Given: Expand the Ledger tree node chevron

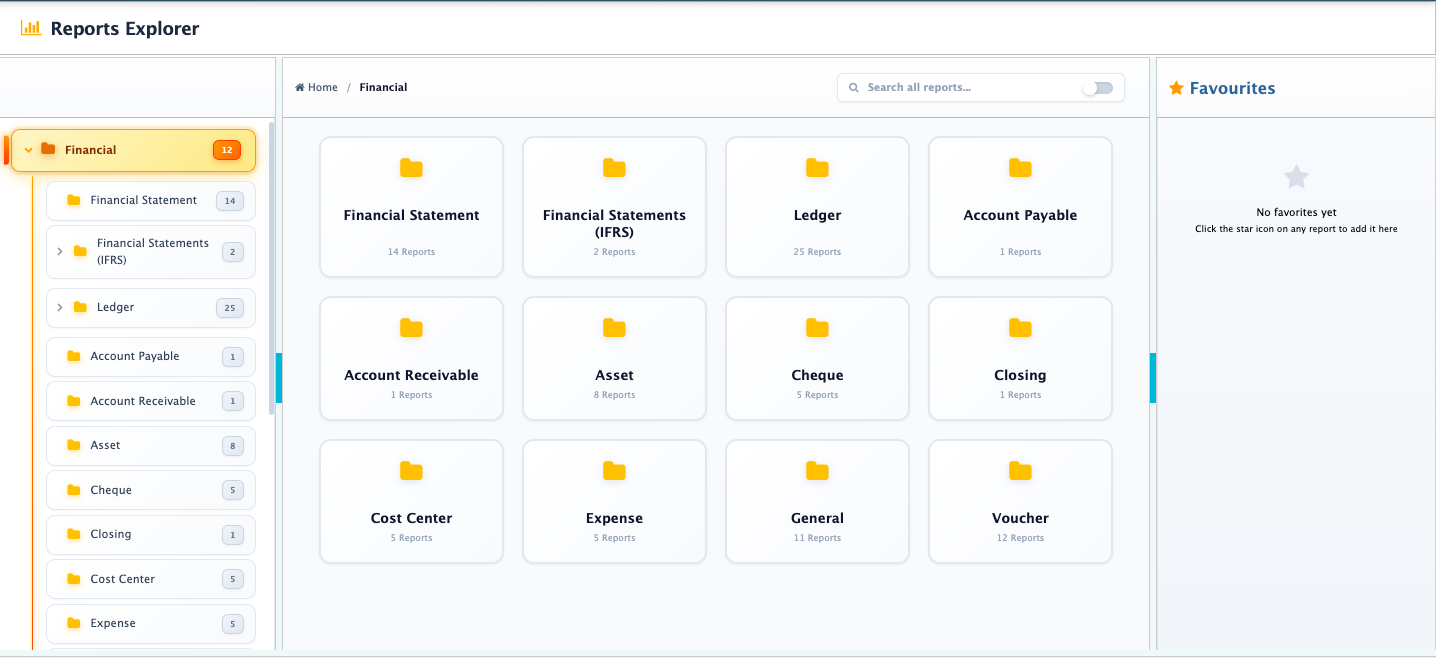Looking at the screenshot, I should coord(60,307).
